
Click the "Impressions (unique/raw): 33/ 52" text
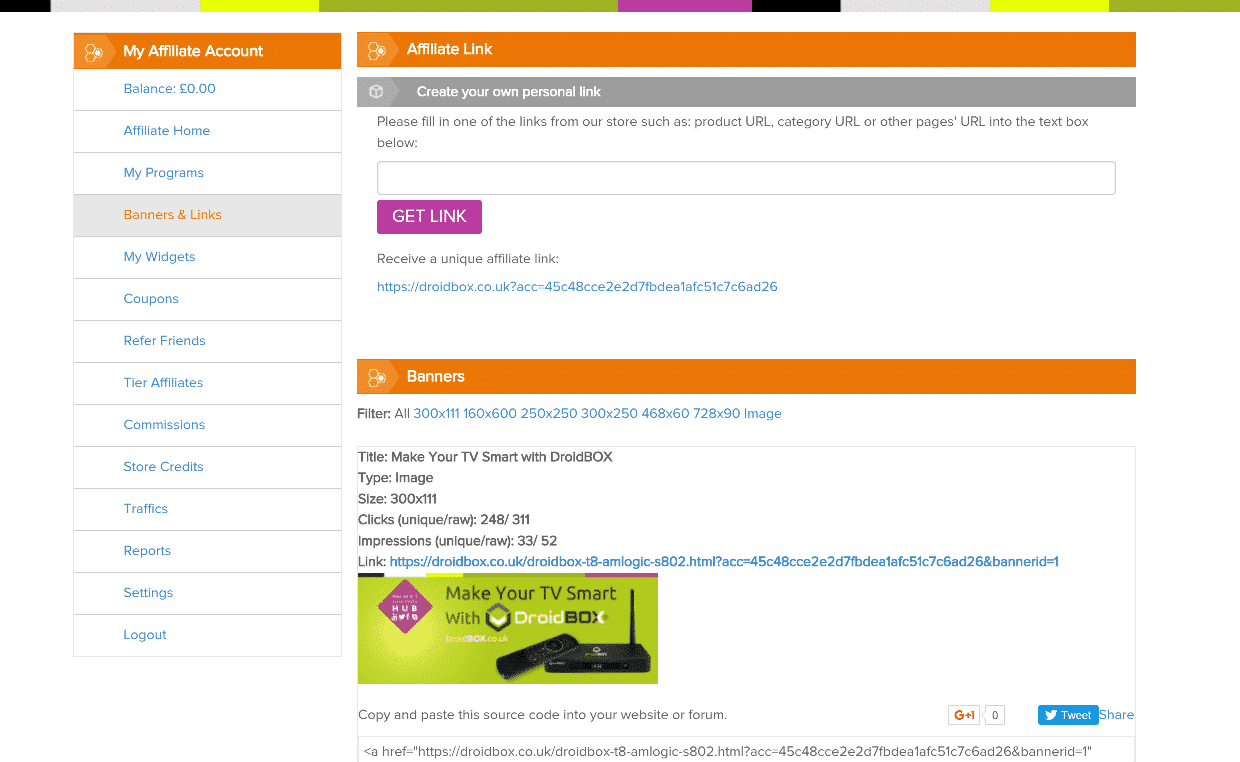pos(457,541)
